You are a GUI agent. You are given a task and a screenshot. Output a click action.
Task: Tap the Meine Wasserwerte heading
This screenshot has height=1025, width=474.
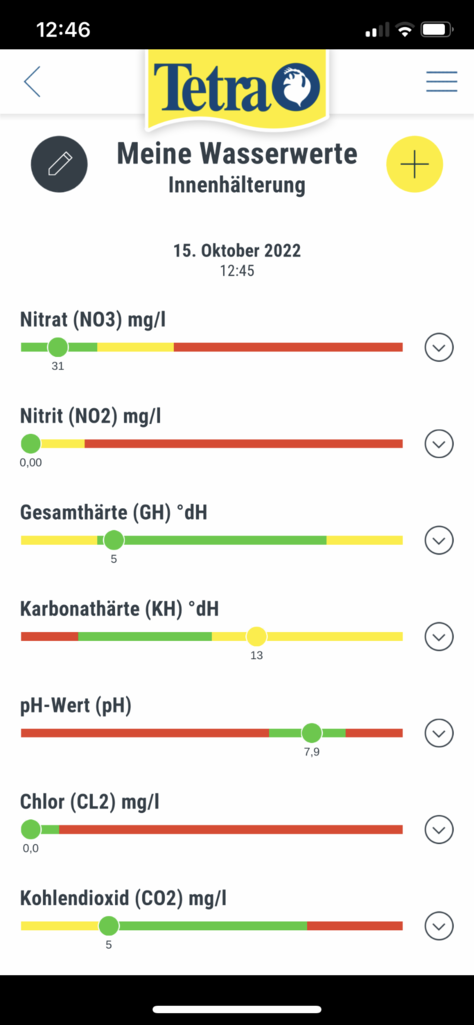click(237, 154)
